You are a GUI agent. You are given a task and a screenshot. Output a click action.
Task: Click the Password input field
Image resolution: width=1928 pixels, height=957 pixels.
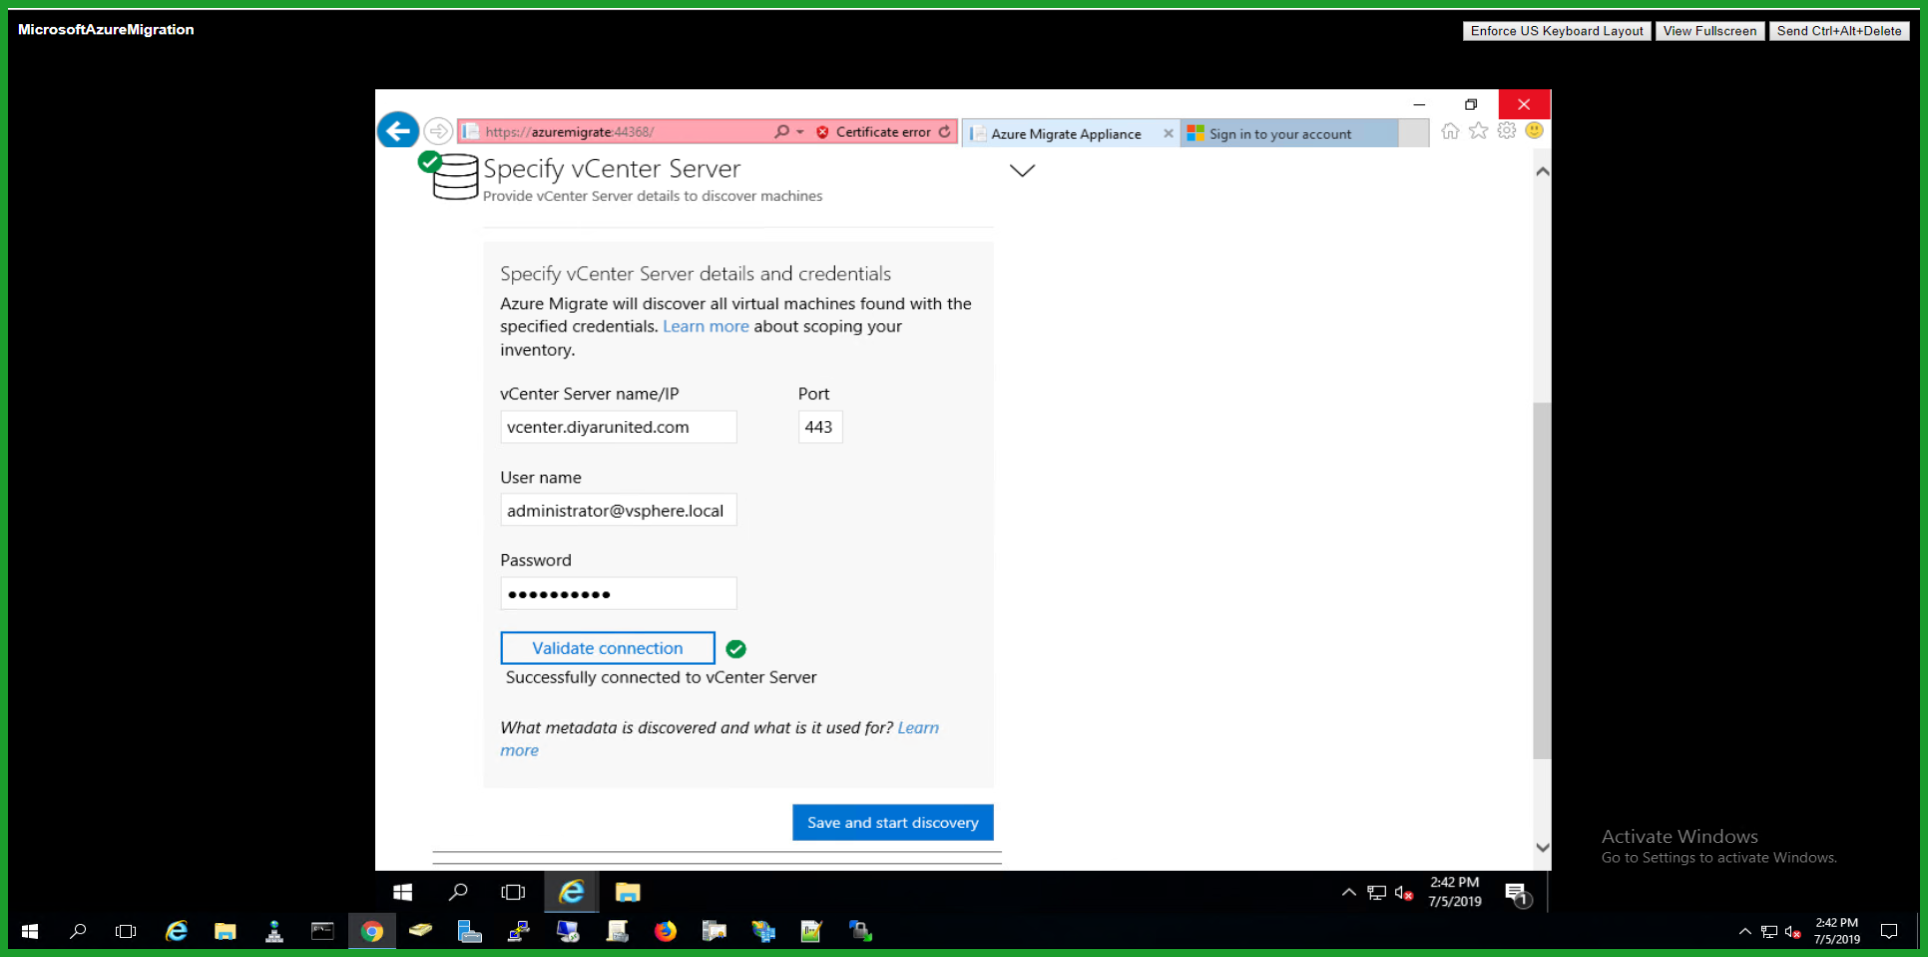(618, 594)
